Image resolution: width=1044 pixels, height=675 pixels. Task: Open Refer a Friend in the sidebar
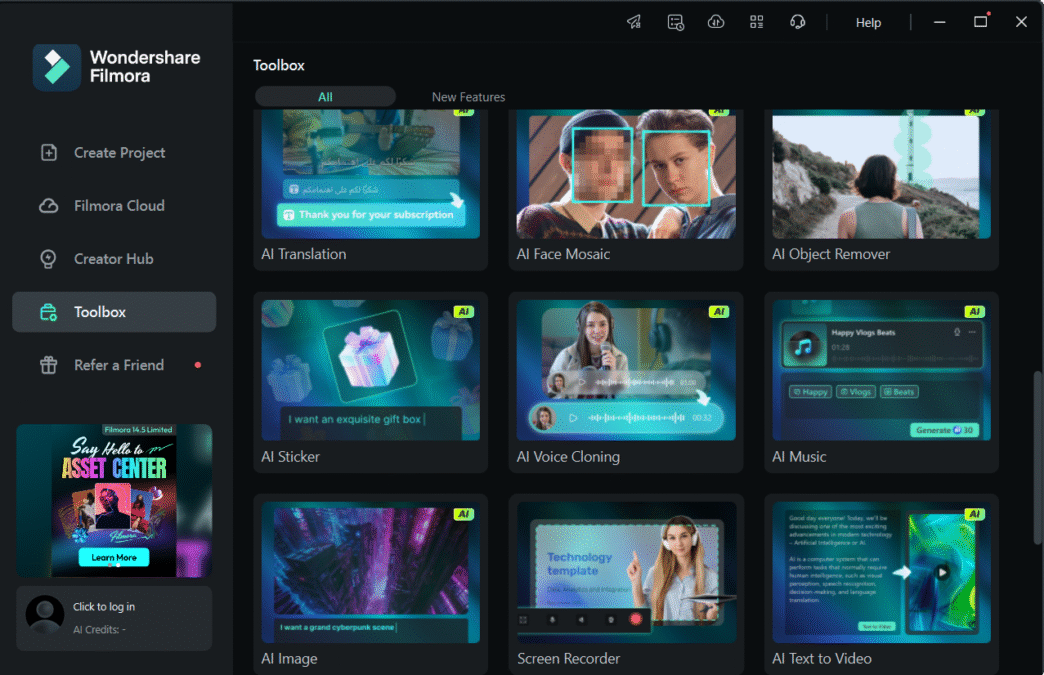point(114,365)
